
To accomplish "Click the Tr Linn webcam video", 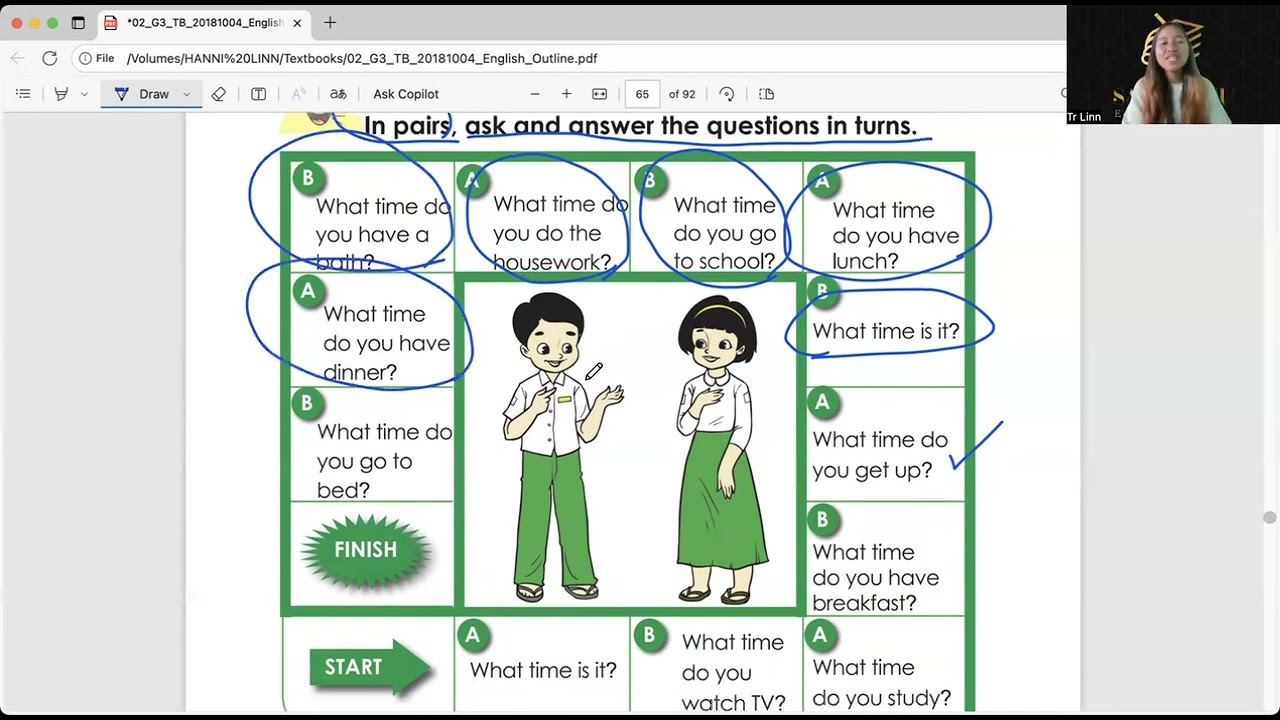I will pyautogui.click(x=1173, y=64).
